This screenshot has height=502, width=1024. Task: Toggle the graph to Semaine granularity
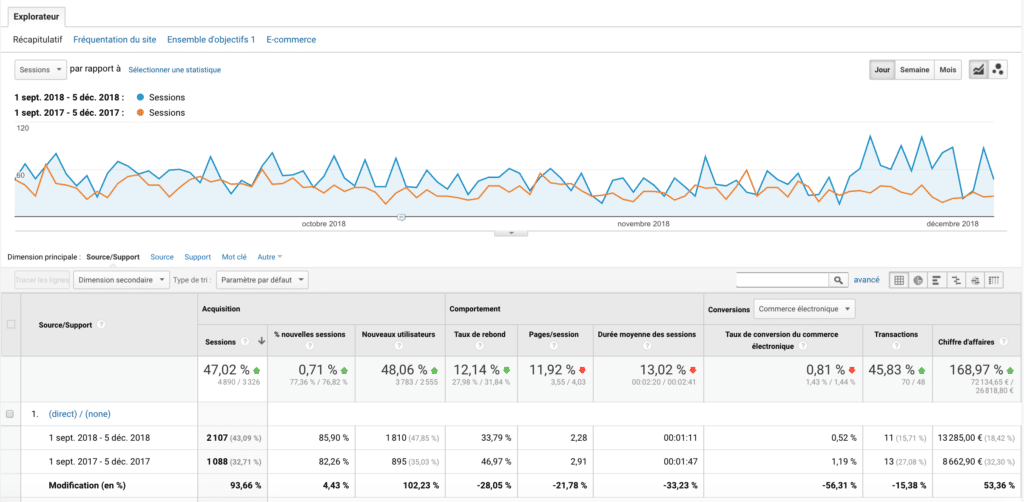point(914,69)
